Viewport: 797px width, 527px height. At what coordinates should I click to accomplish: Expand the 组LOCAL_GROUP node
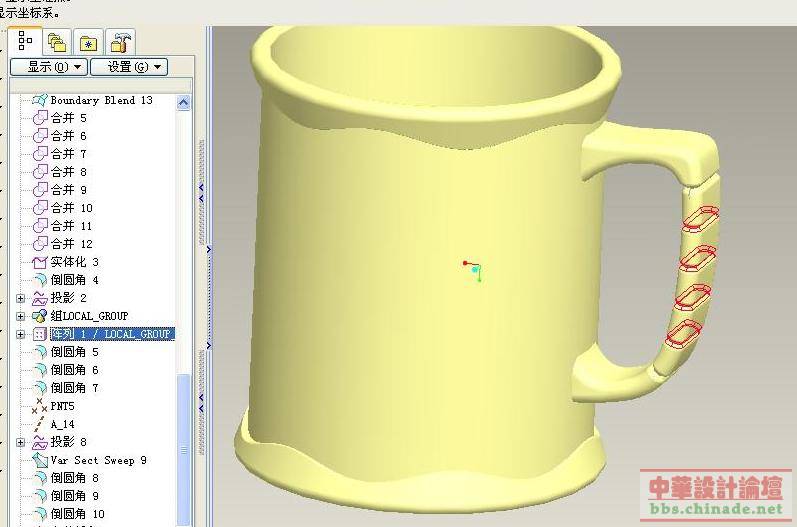pyautogui.click(x=21, y=316)
